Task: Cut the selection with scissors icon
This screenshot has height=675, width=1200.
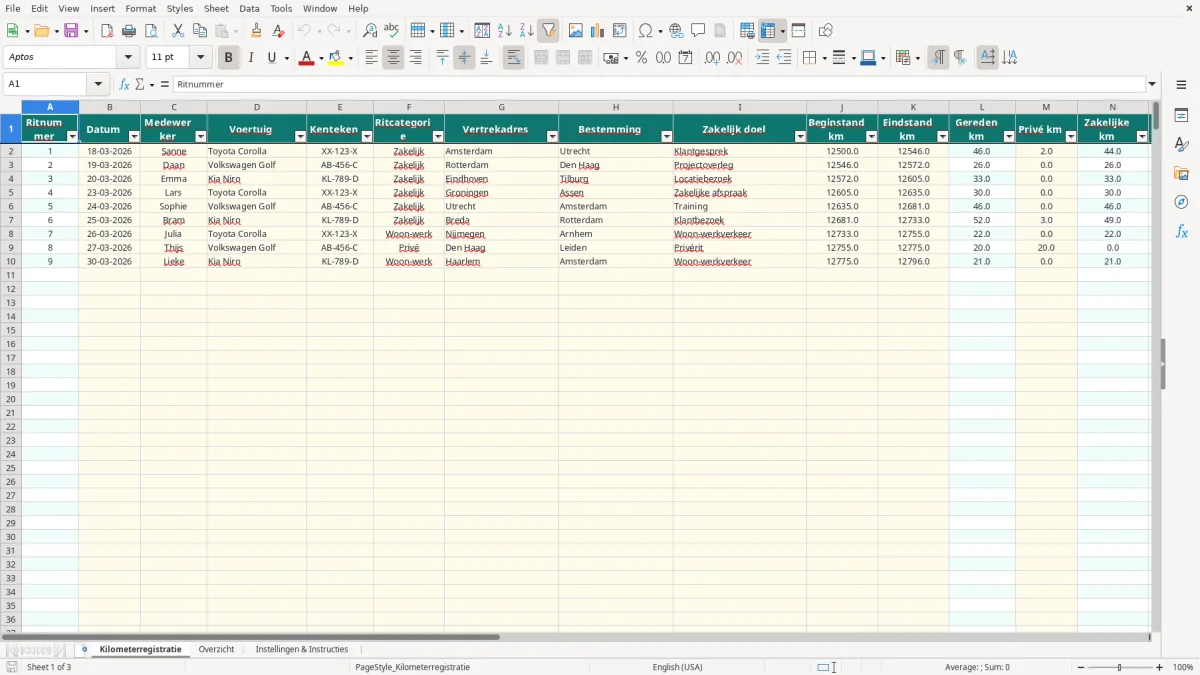Action: [x=178, y=31]
